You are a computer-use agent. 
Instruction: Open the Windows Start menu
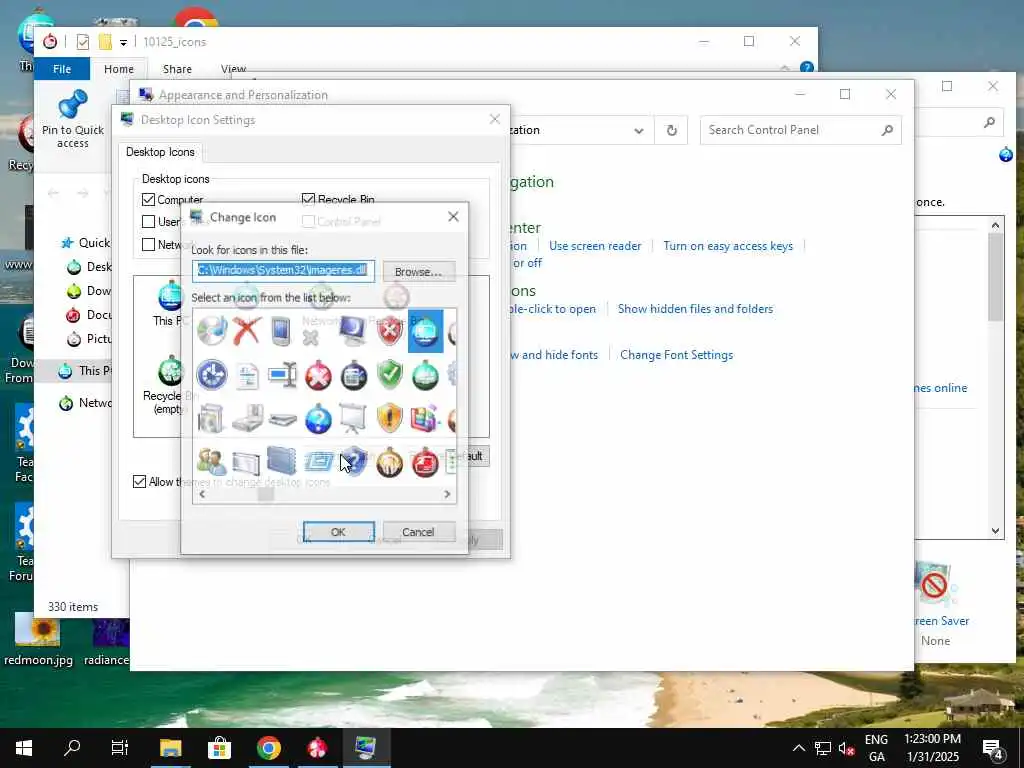24,748
